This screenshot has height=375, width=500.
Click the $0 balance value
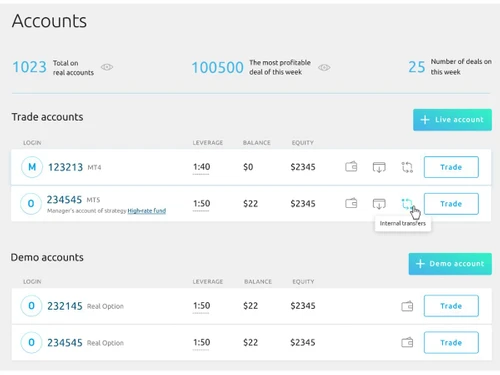(248, 167)
